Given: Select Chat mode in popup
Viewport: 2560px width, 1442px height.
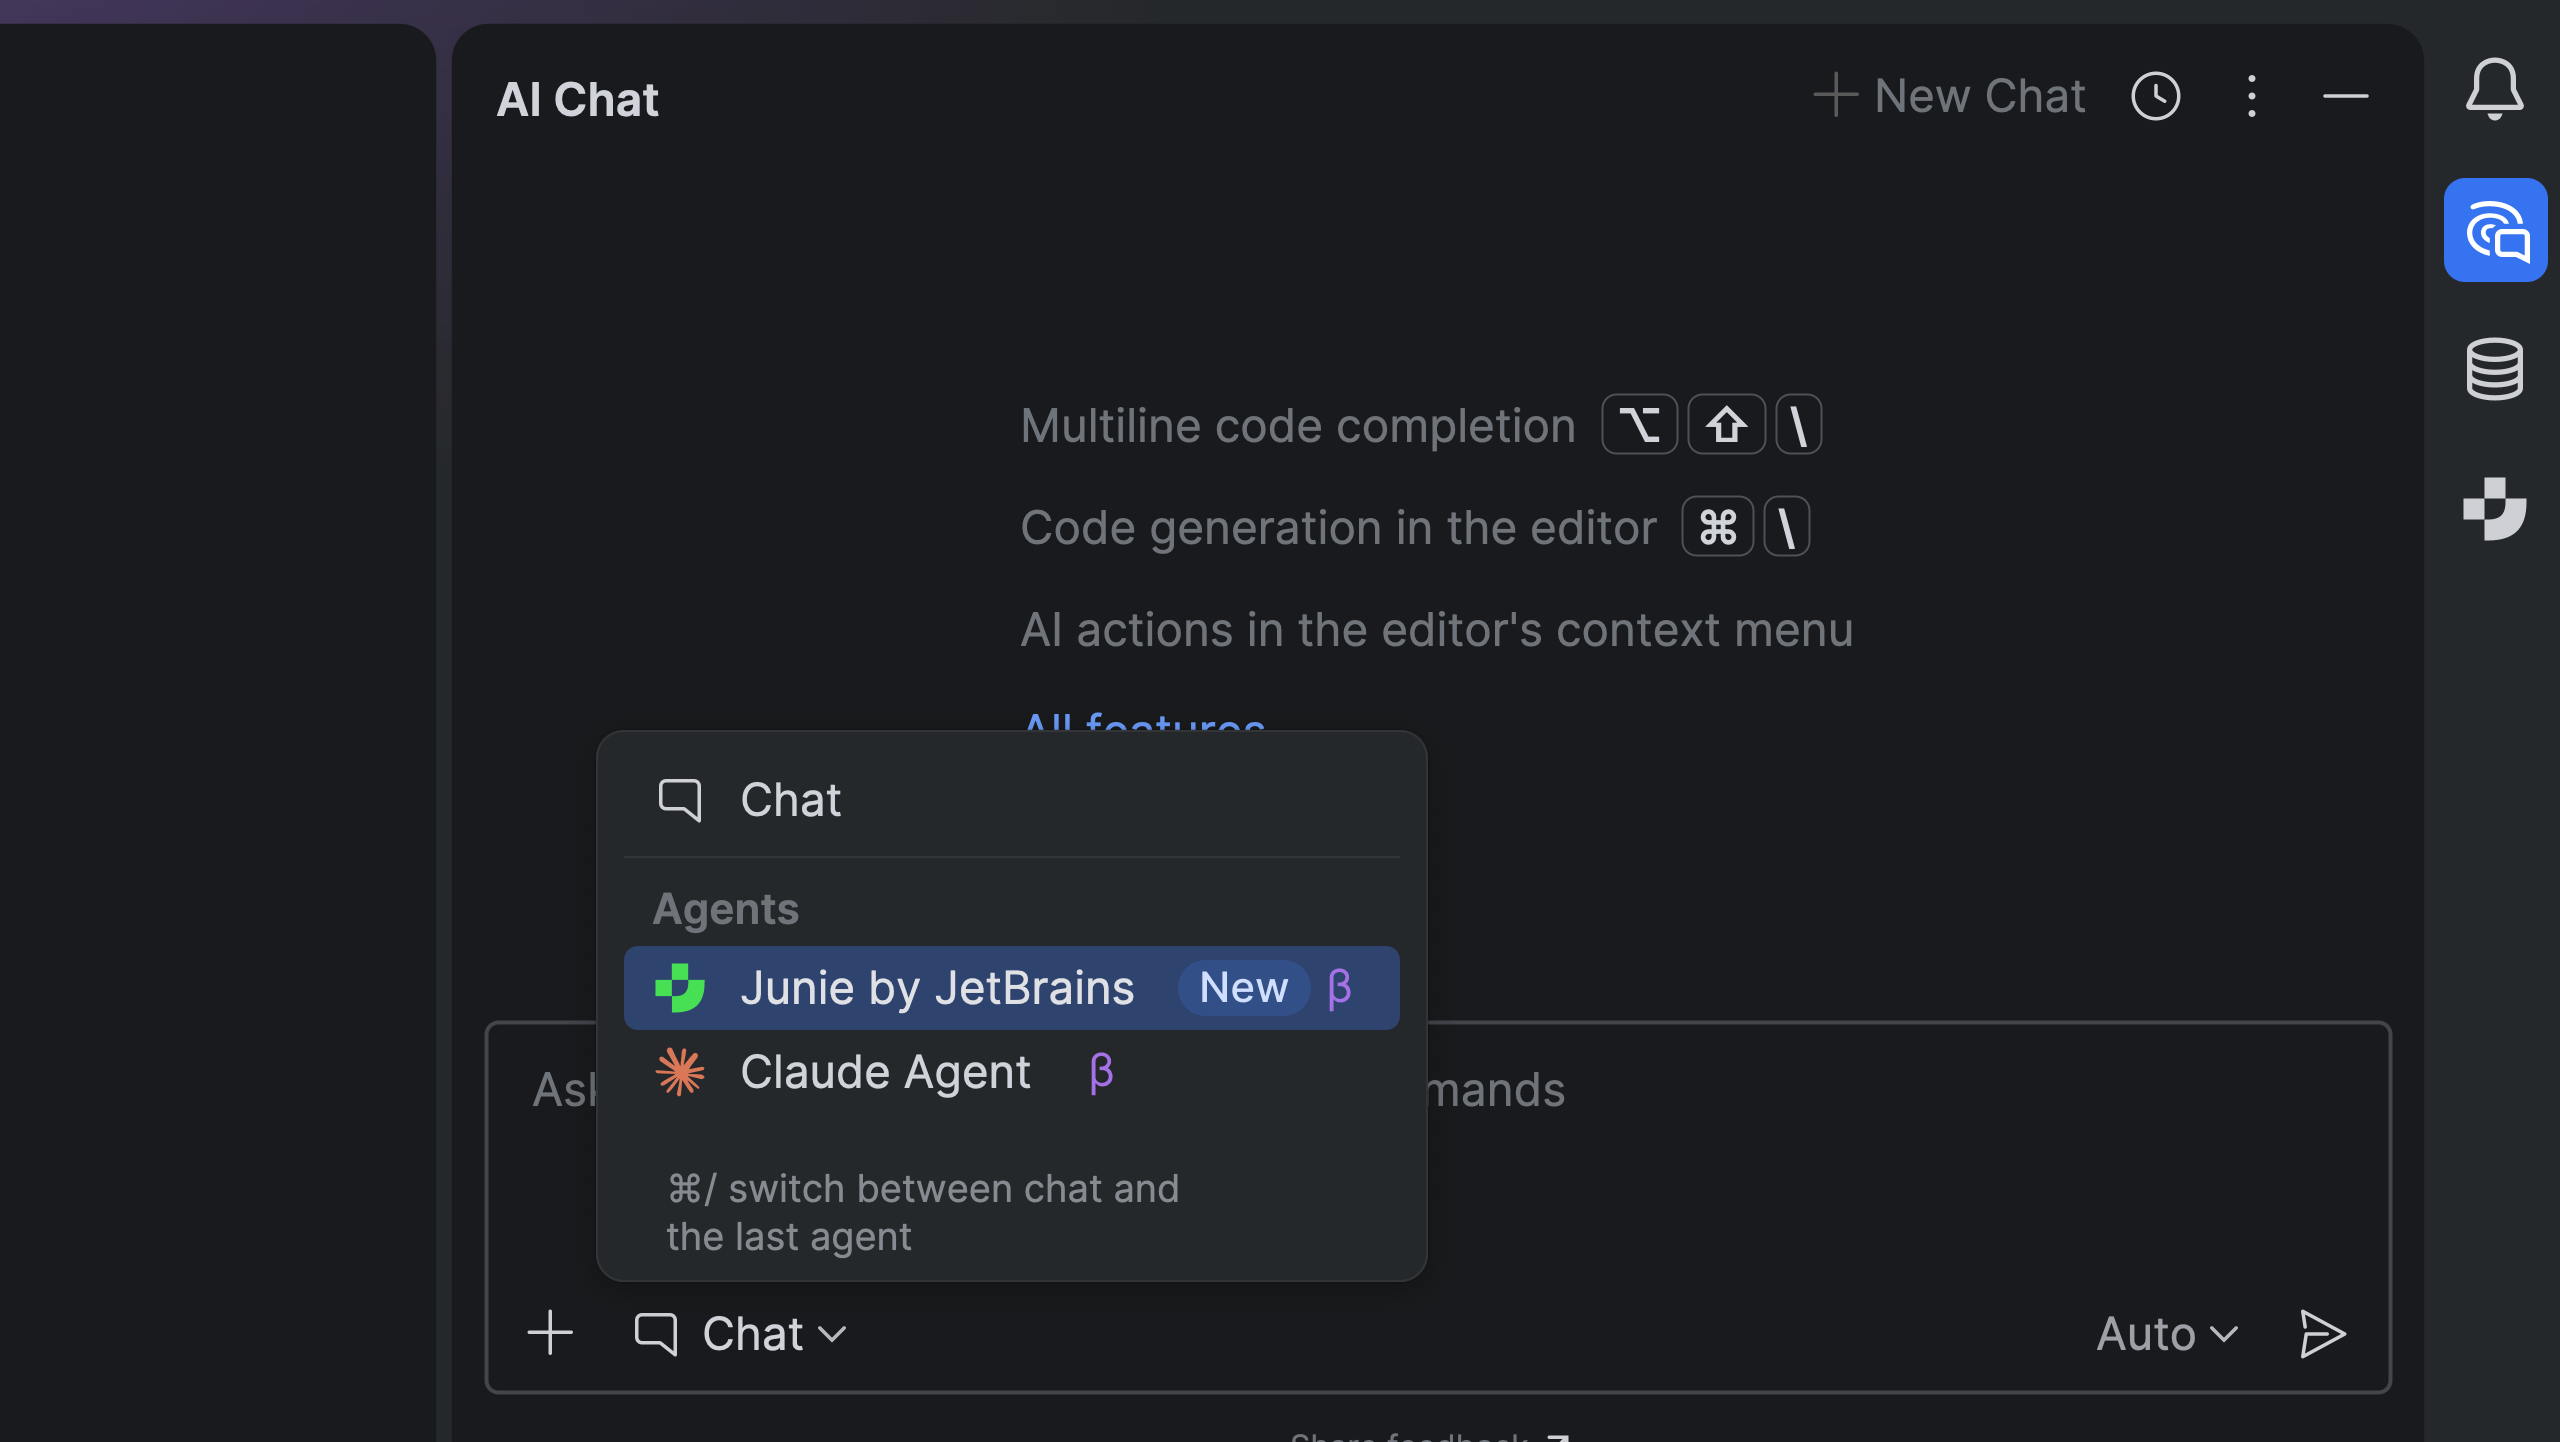Looking at the screenshot, I should 790,800.
